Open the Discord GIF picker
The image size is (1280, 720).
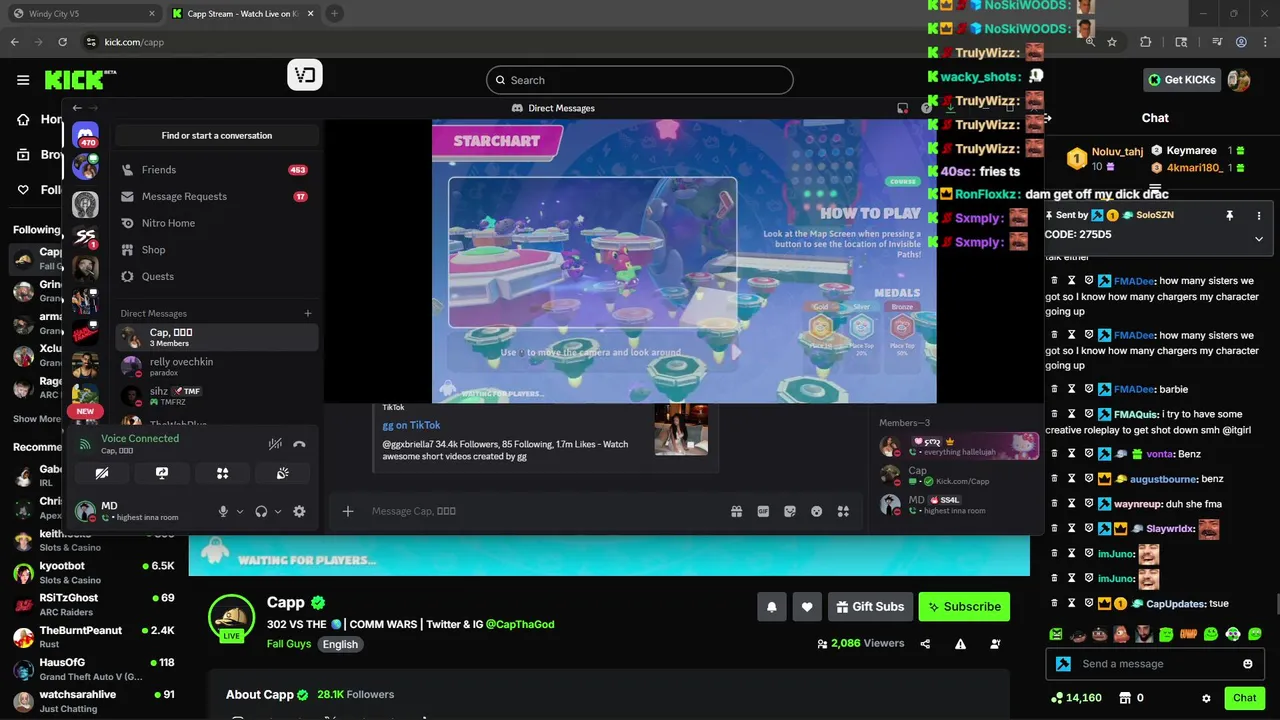(763, 511)
